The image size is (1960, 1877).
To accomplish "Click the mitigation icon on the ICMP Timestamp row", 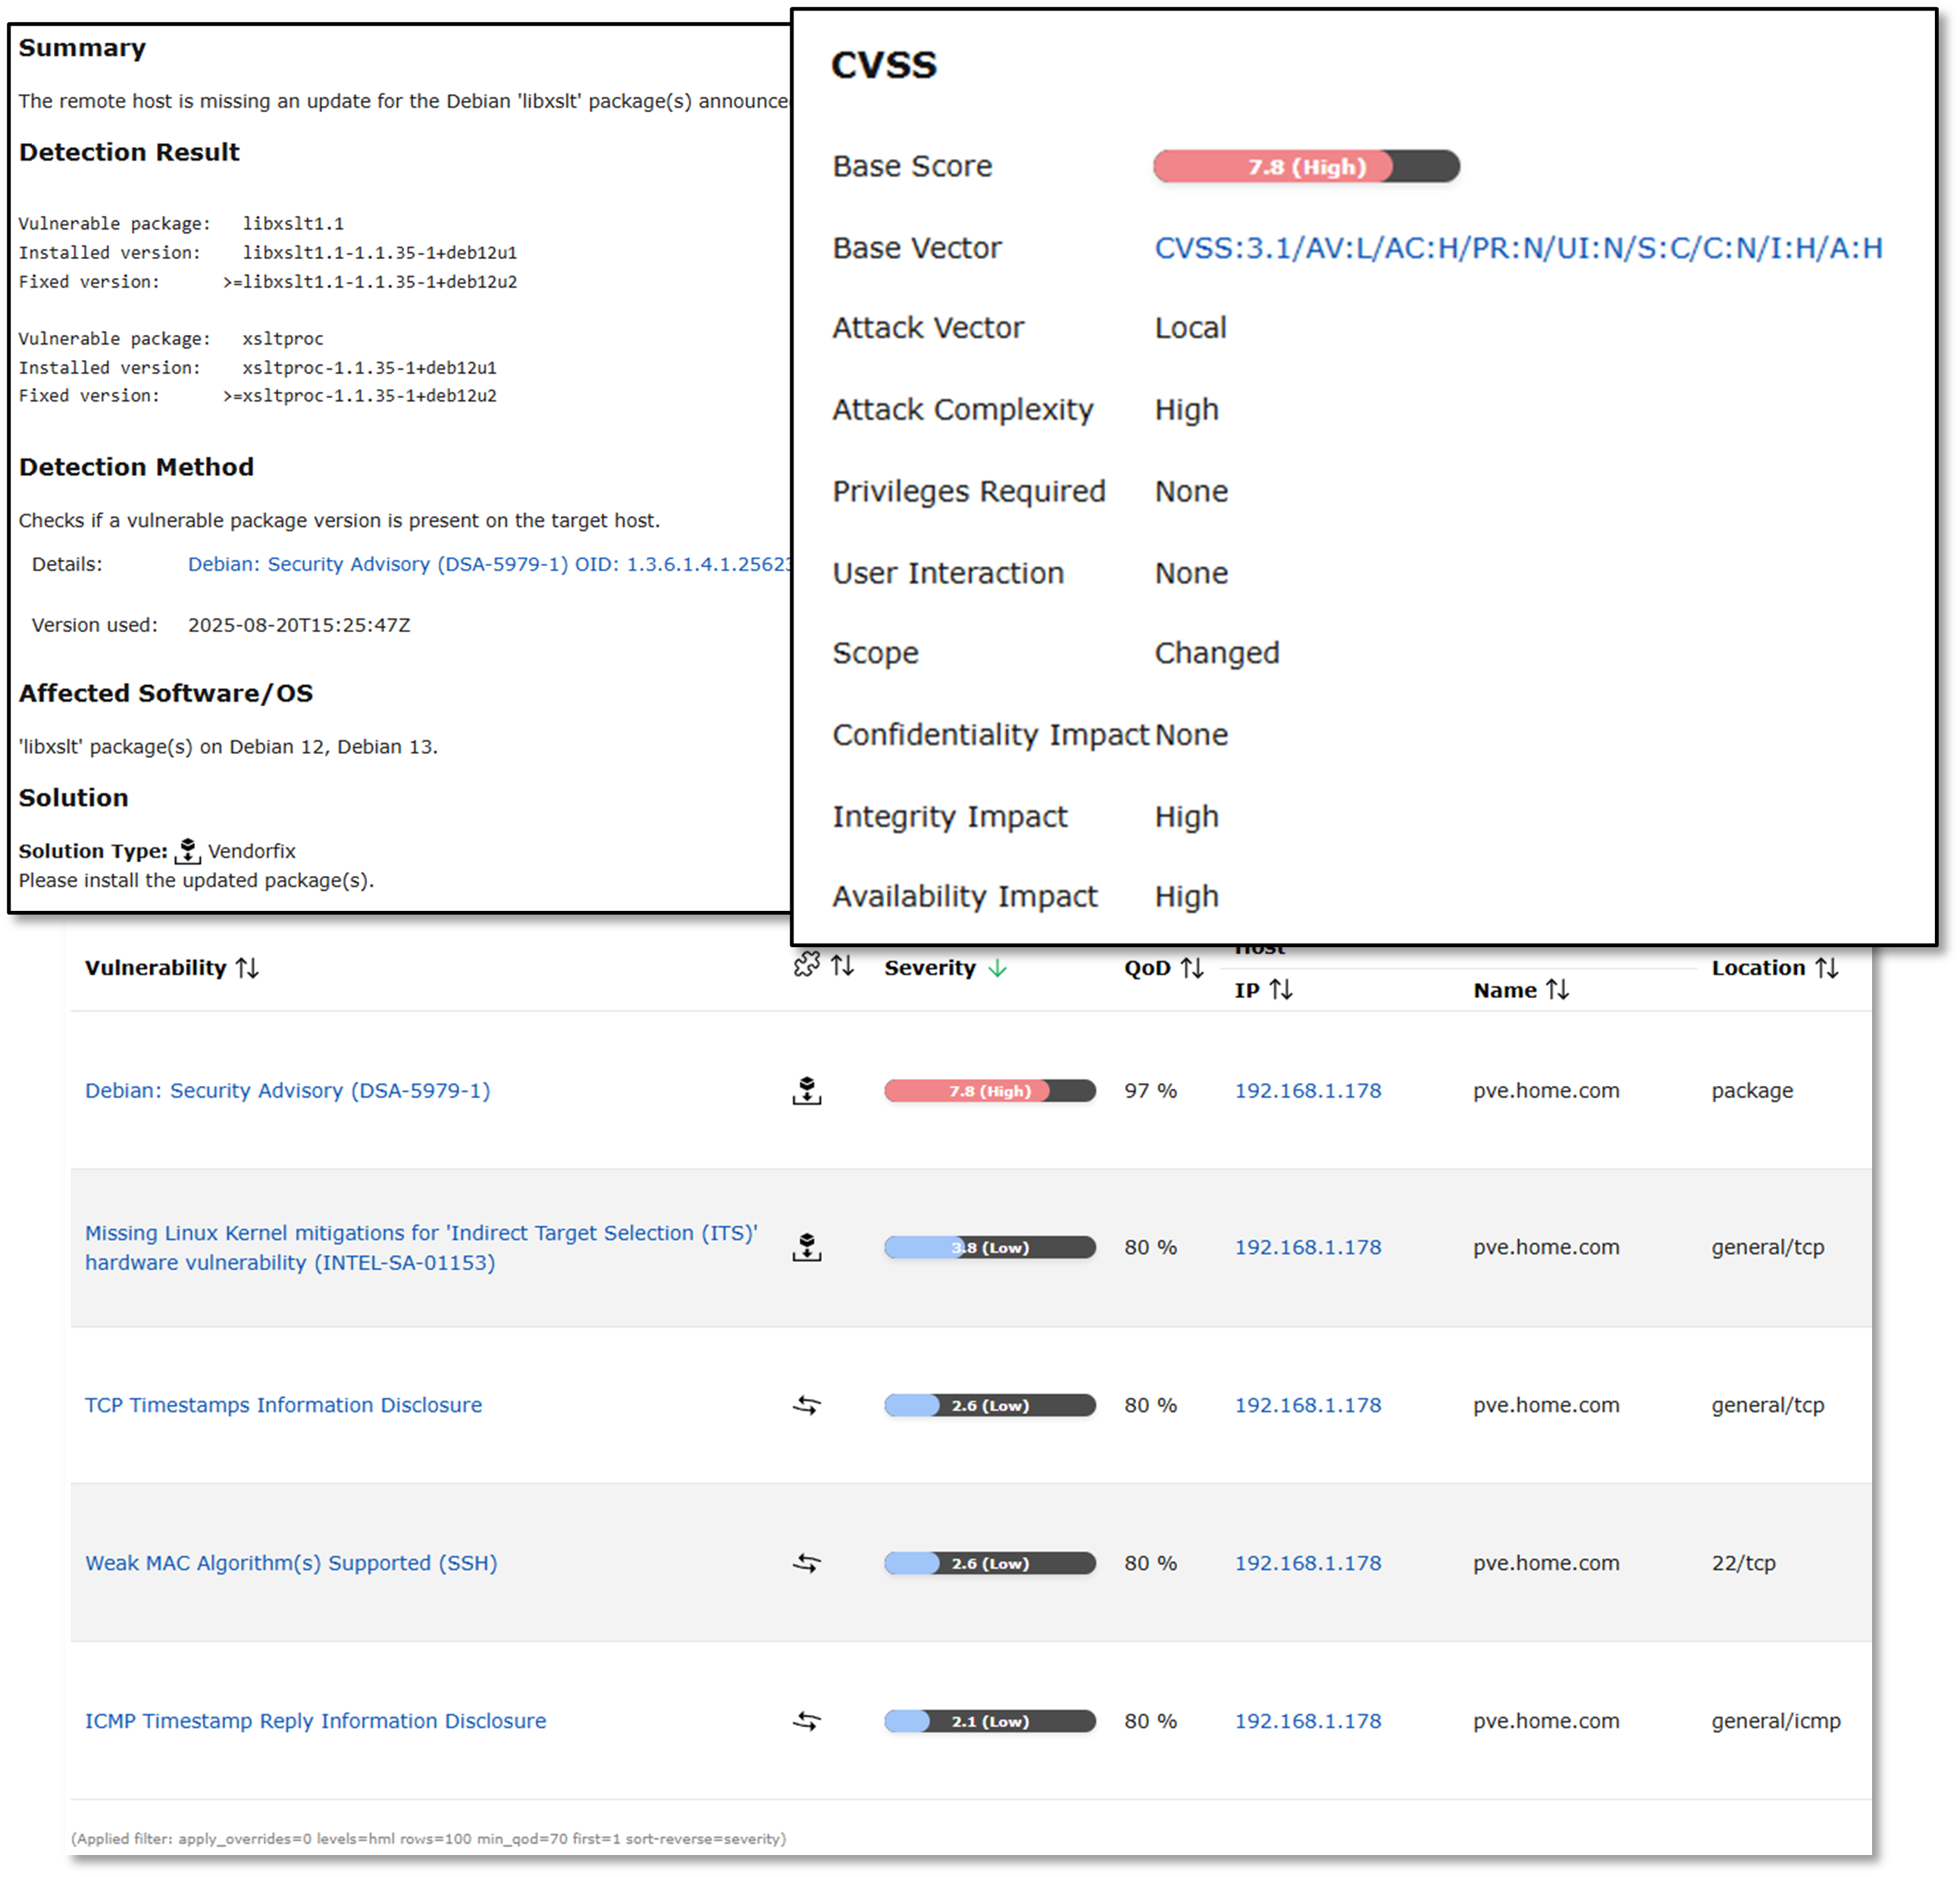I will pos(806,1721).
